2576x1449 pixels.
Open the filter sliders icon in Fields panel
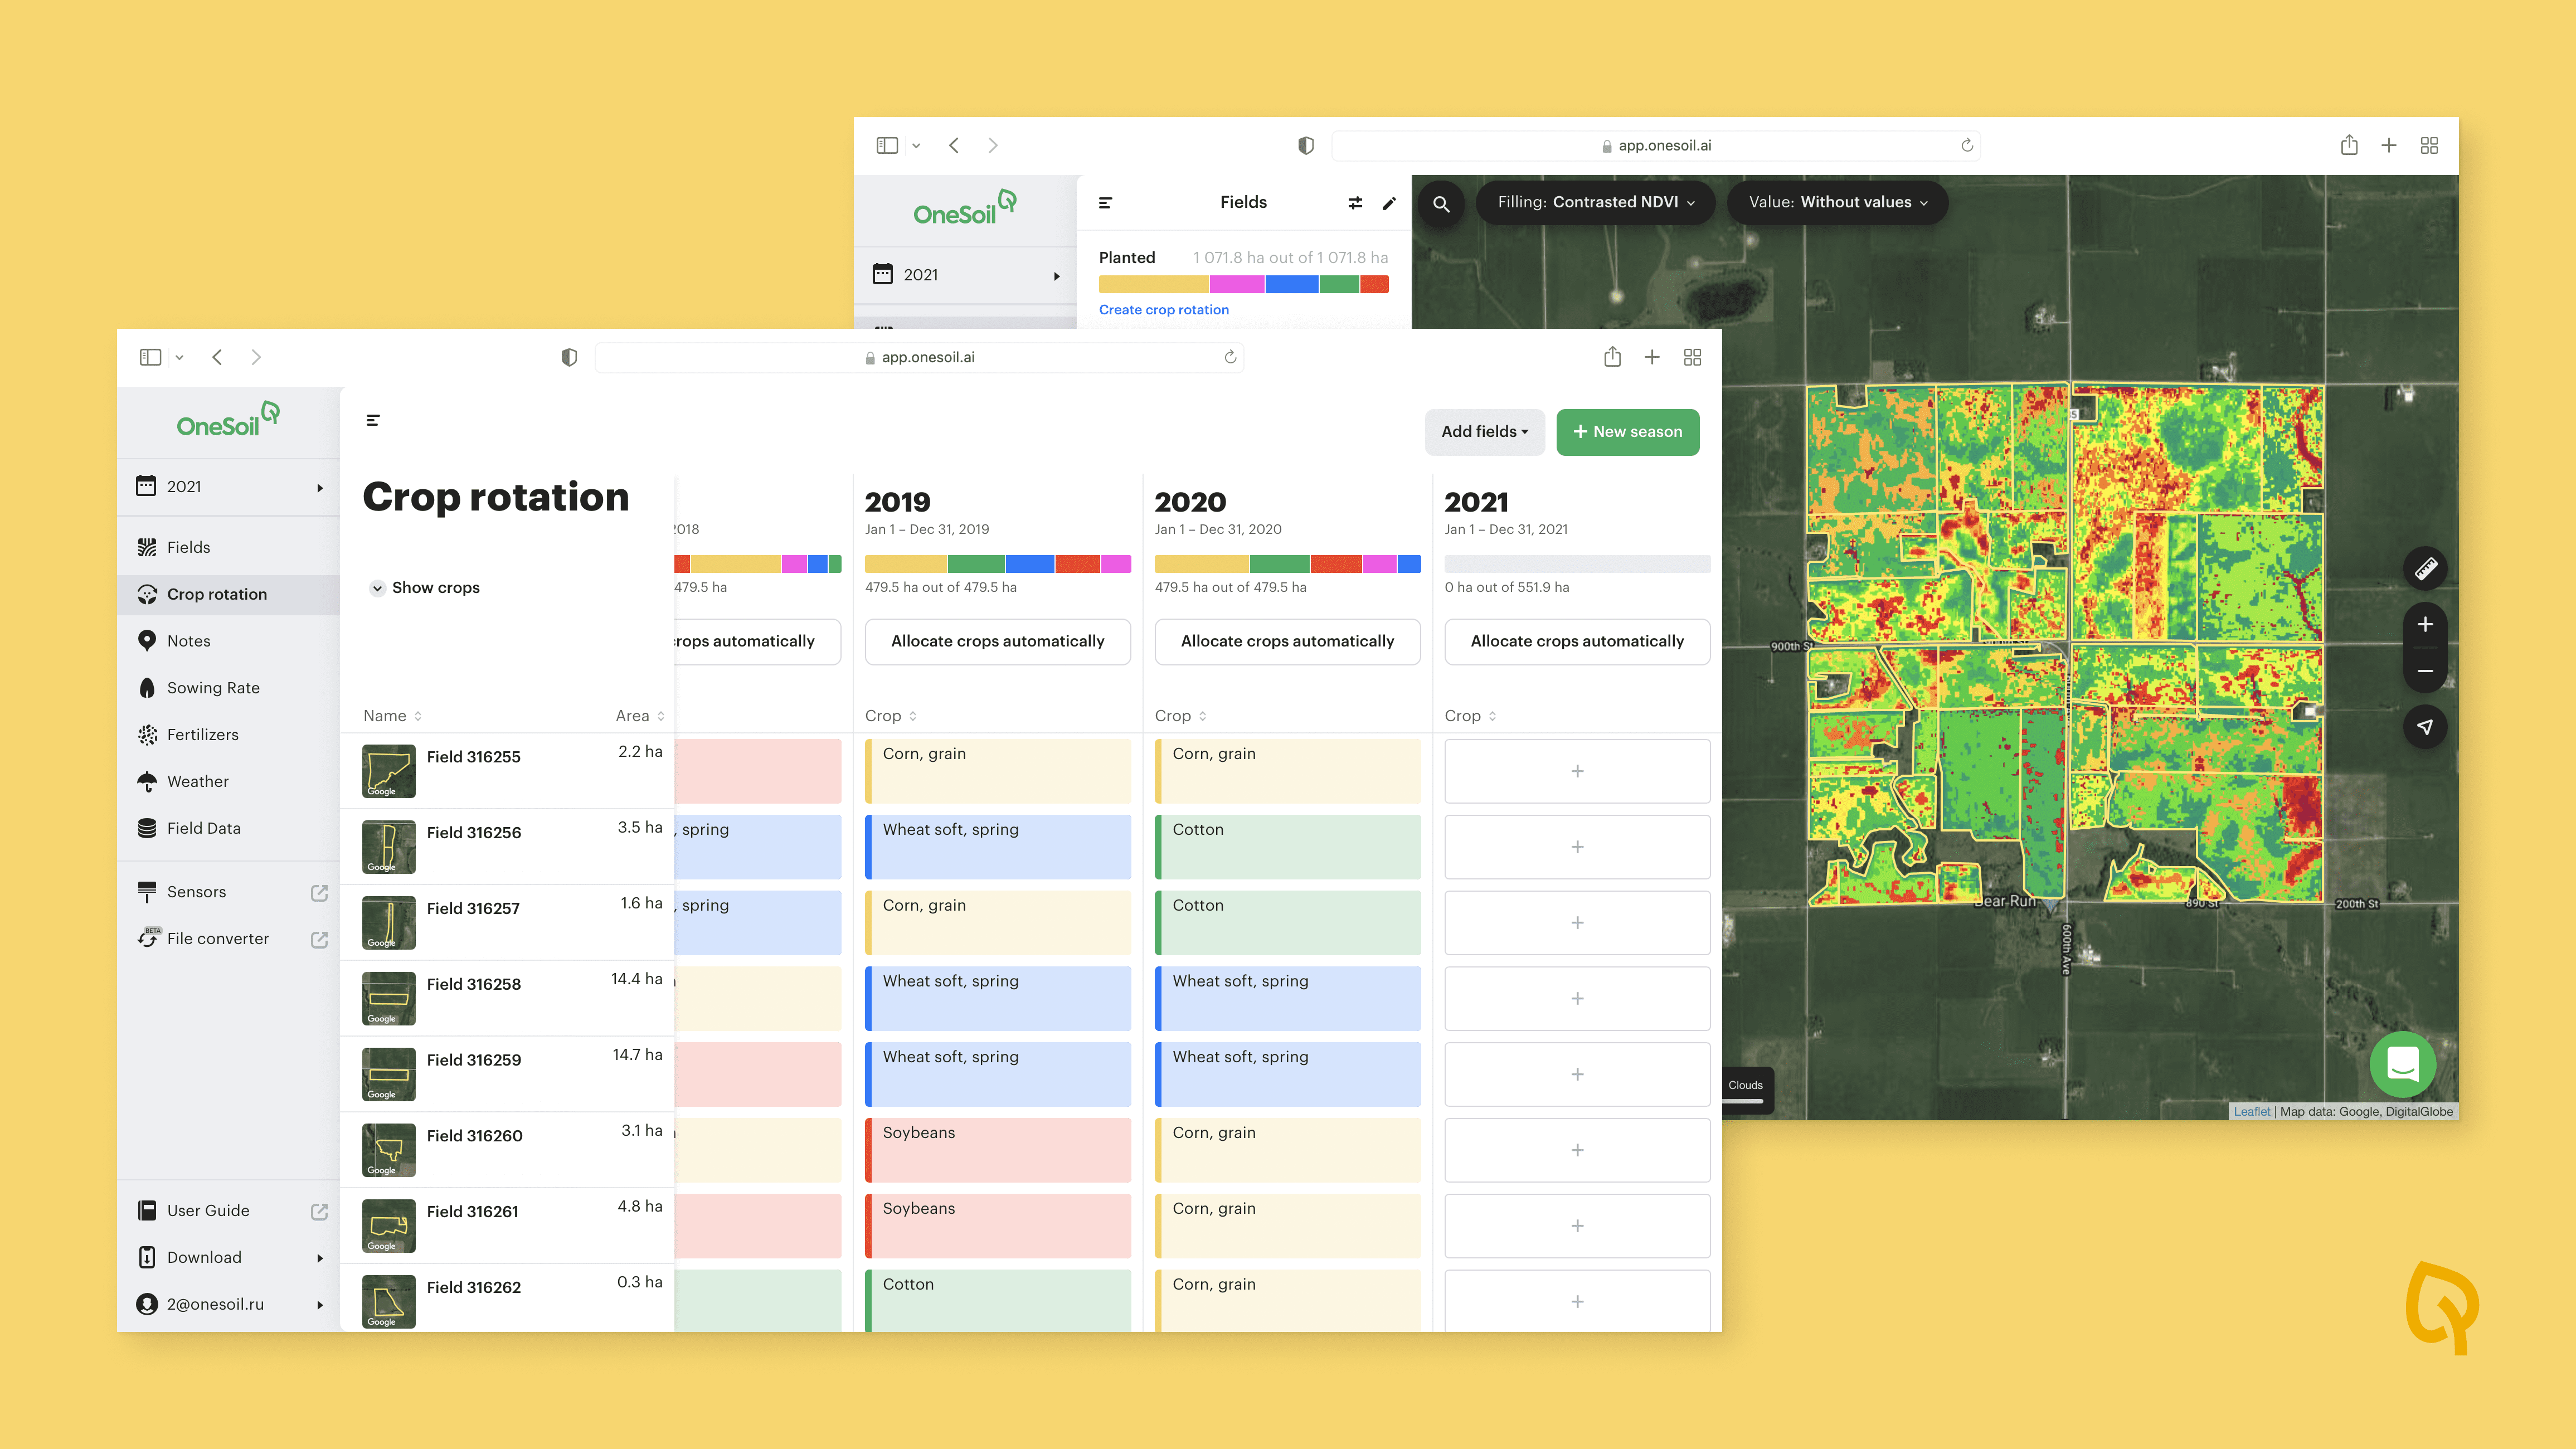[x=1355, y=203]
